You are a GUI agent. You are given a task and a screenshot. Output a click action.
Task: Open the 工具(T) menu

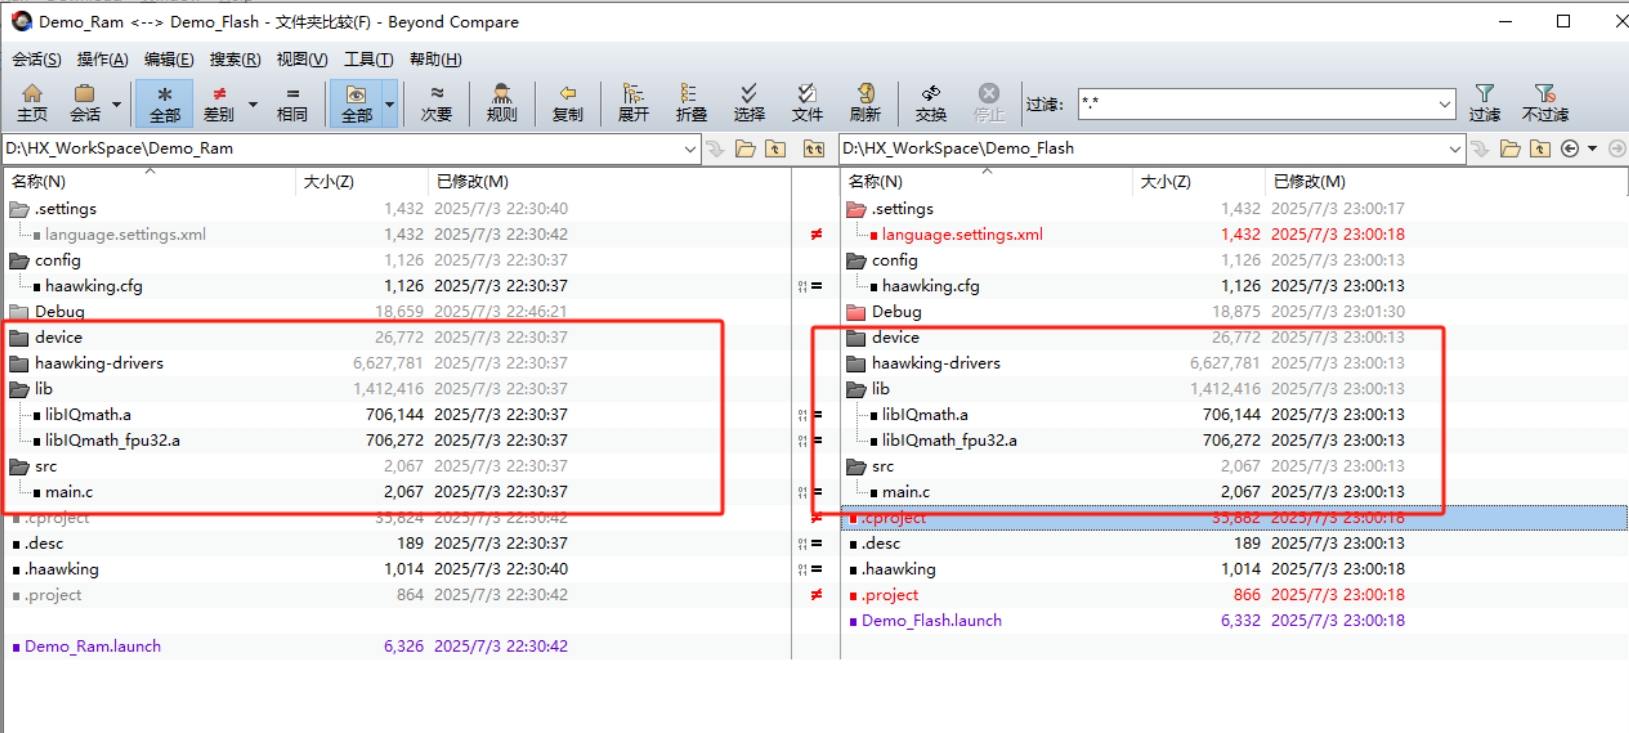pyautogui.click(x=368, y=60)
